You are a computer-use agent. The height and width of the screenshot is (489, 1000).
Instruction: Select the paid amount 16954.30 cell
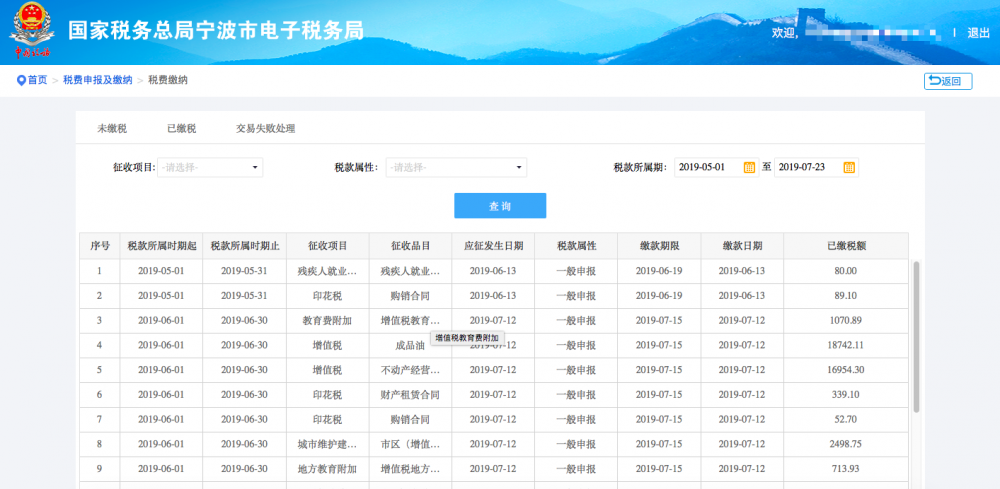tap(846, 370)
